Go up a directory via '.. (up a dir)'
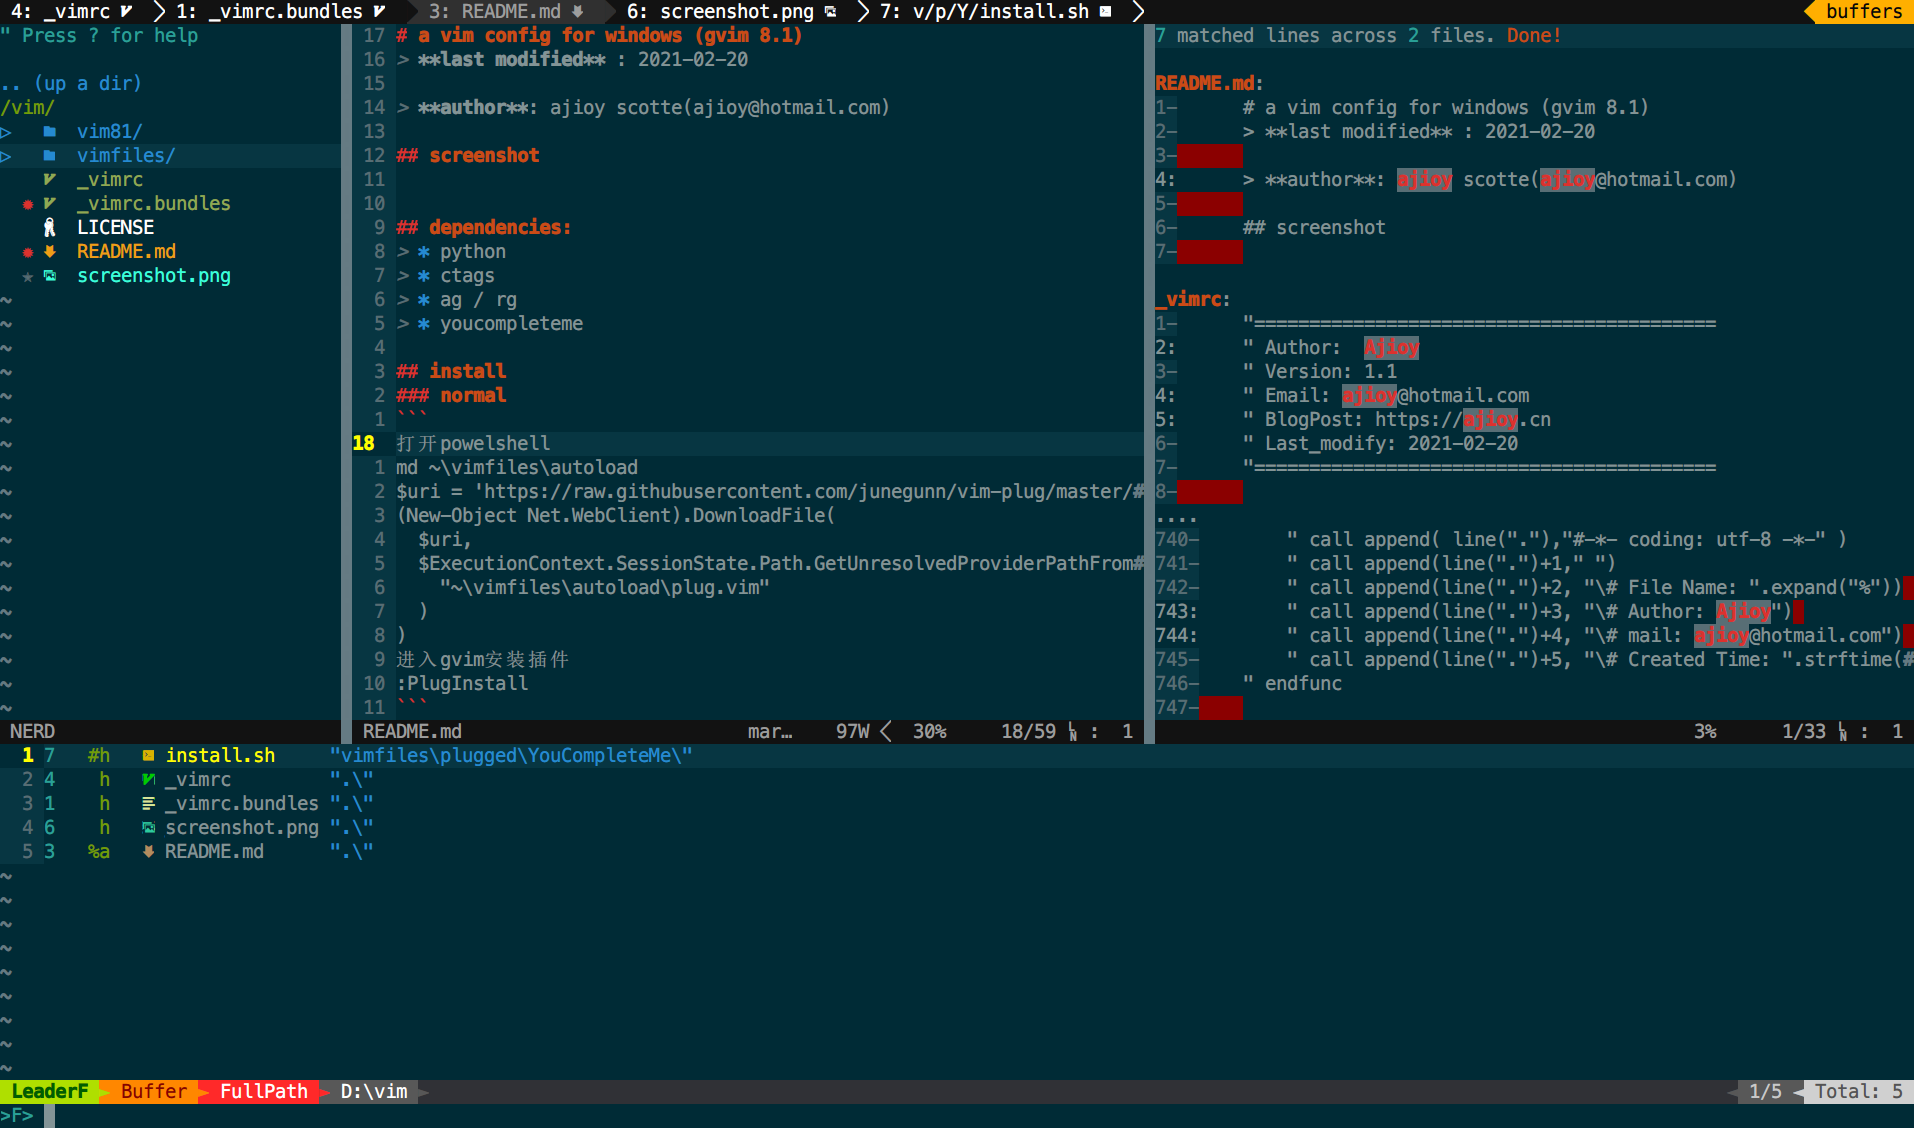The image size is (1914, 1128). click(x=71, y=84)
